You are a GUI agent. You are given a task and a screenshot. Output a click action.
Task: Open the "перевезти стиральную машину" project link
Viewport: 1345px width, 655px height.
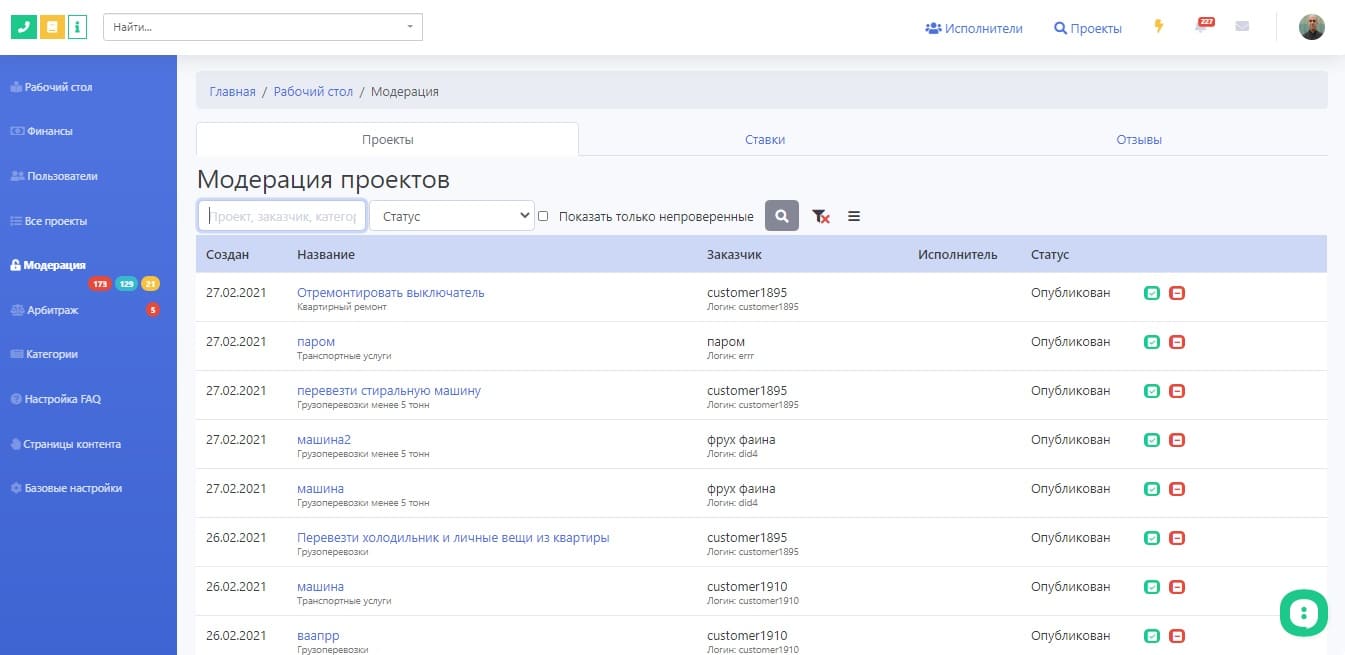389,390
